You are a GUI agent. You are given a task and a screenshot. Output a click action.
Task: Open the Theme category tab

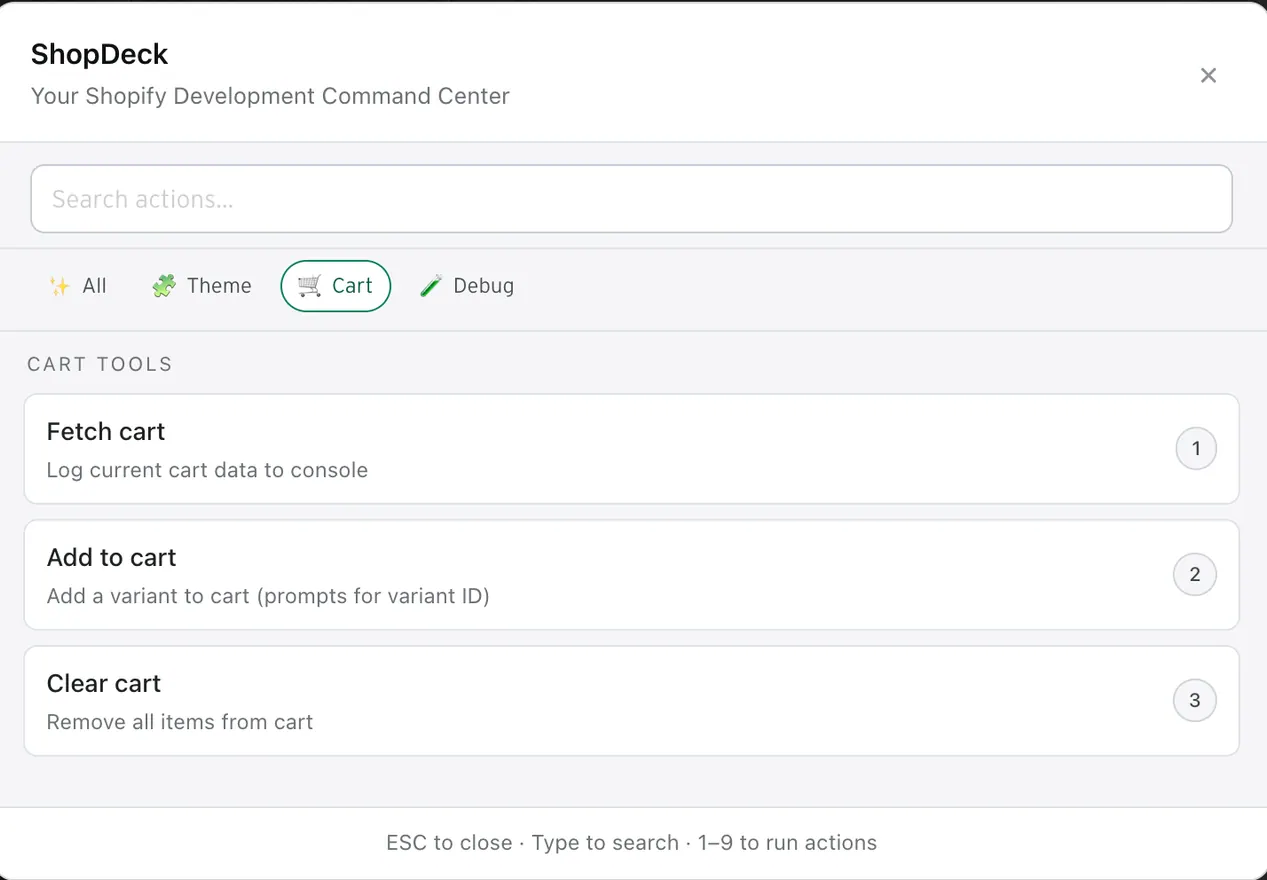pyautogui.click(x=202, y=286)
